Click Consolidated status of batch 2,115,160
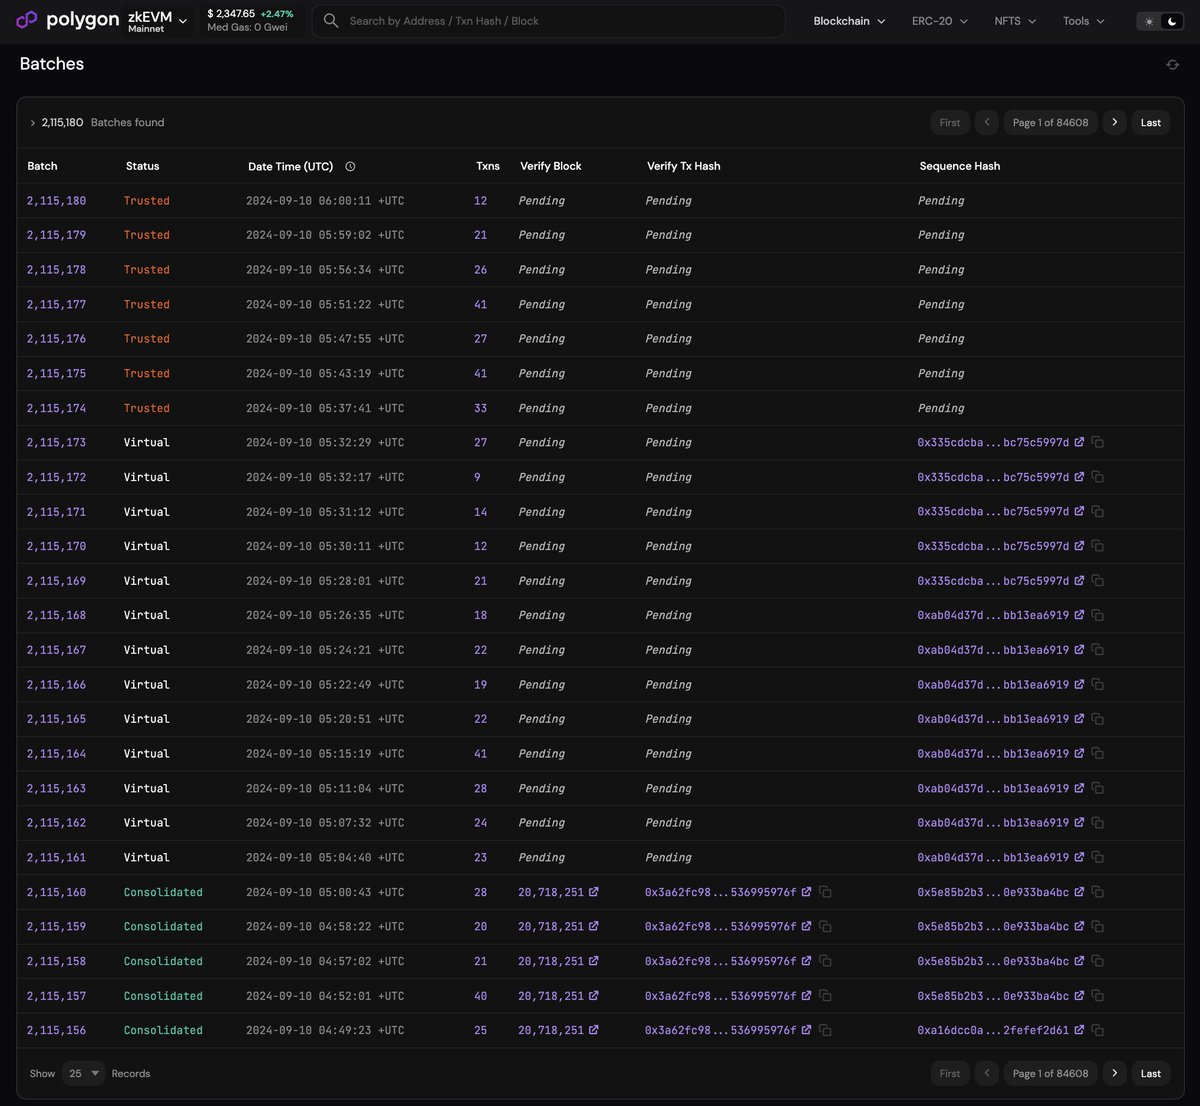 click(163, 892)
